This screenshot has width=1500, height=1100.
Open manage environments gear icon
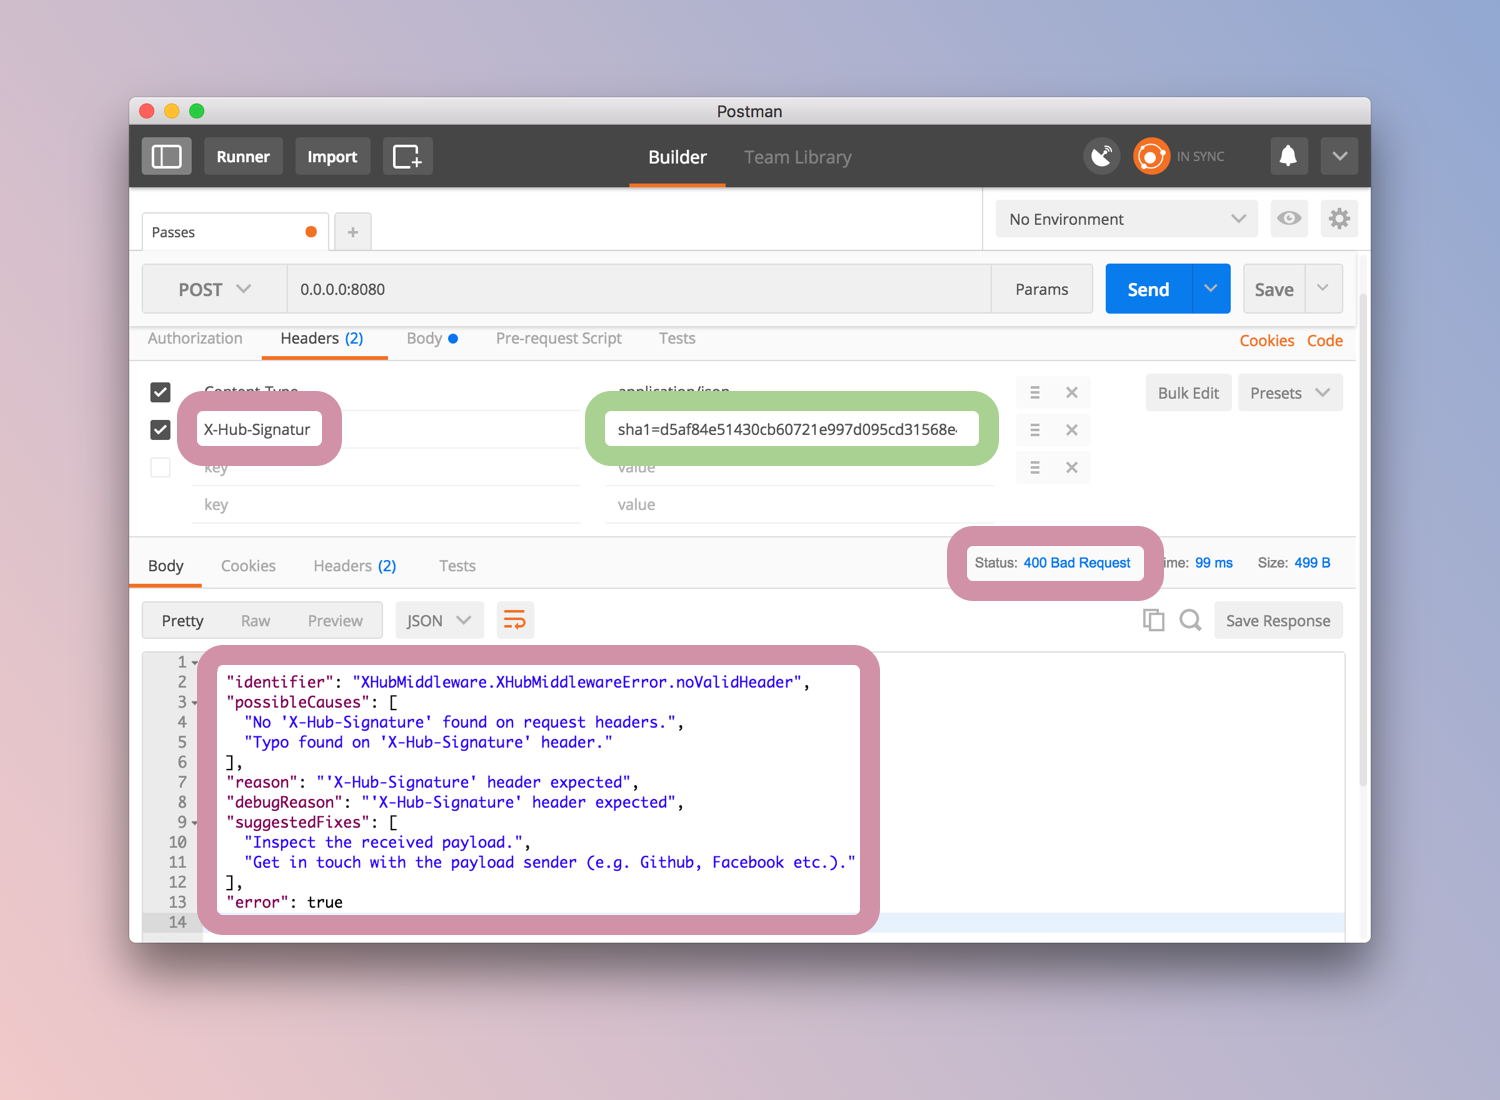pyautogui.click(x=1339, y=218)
